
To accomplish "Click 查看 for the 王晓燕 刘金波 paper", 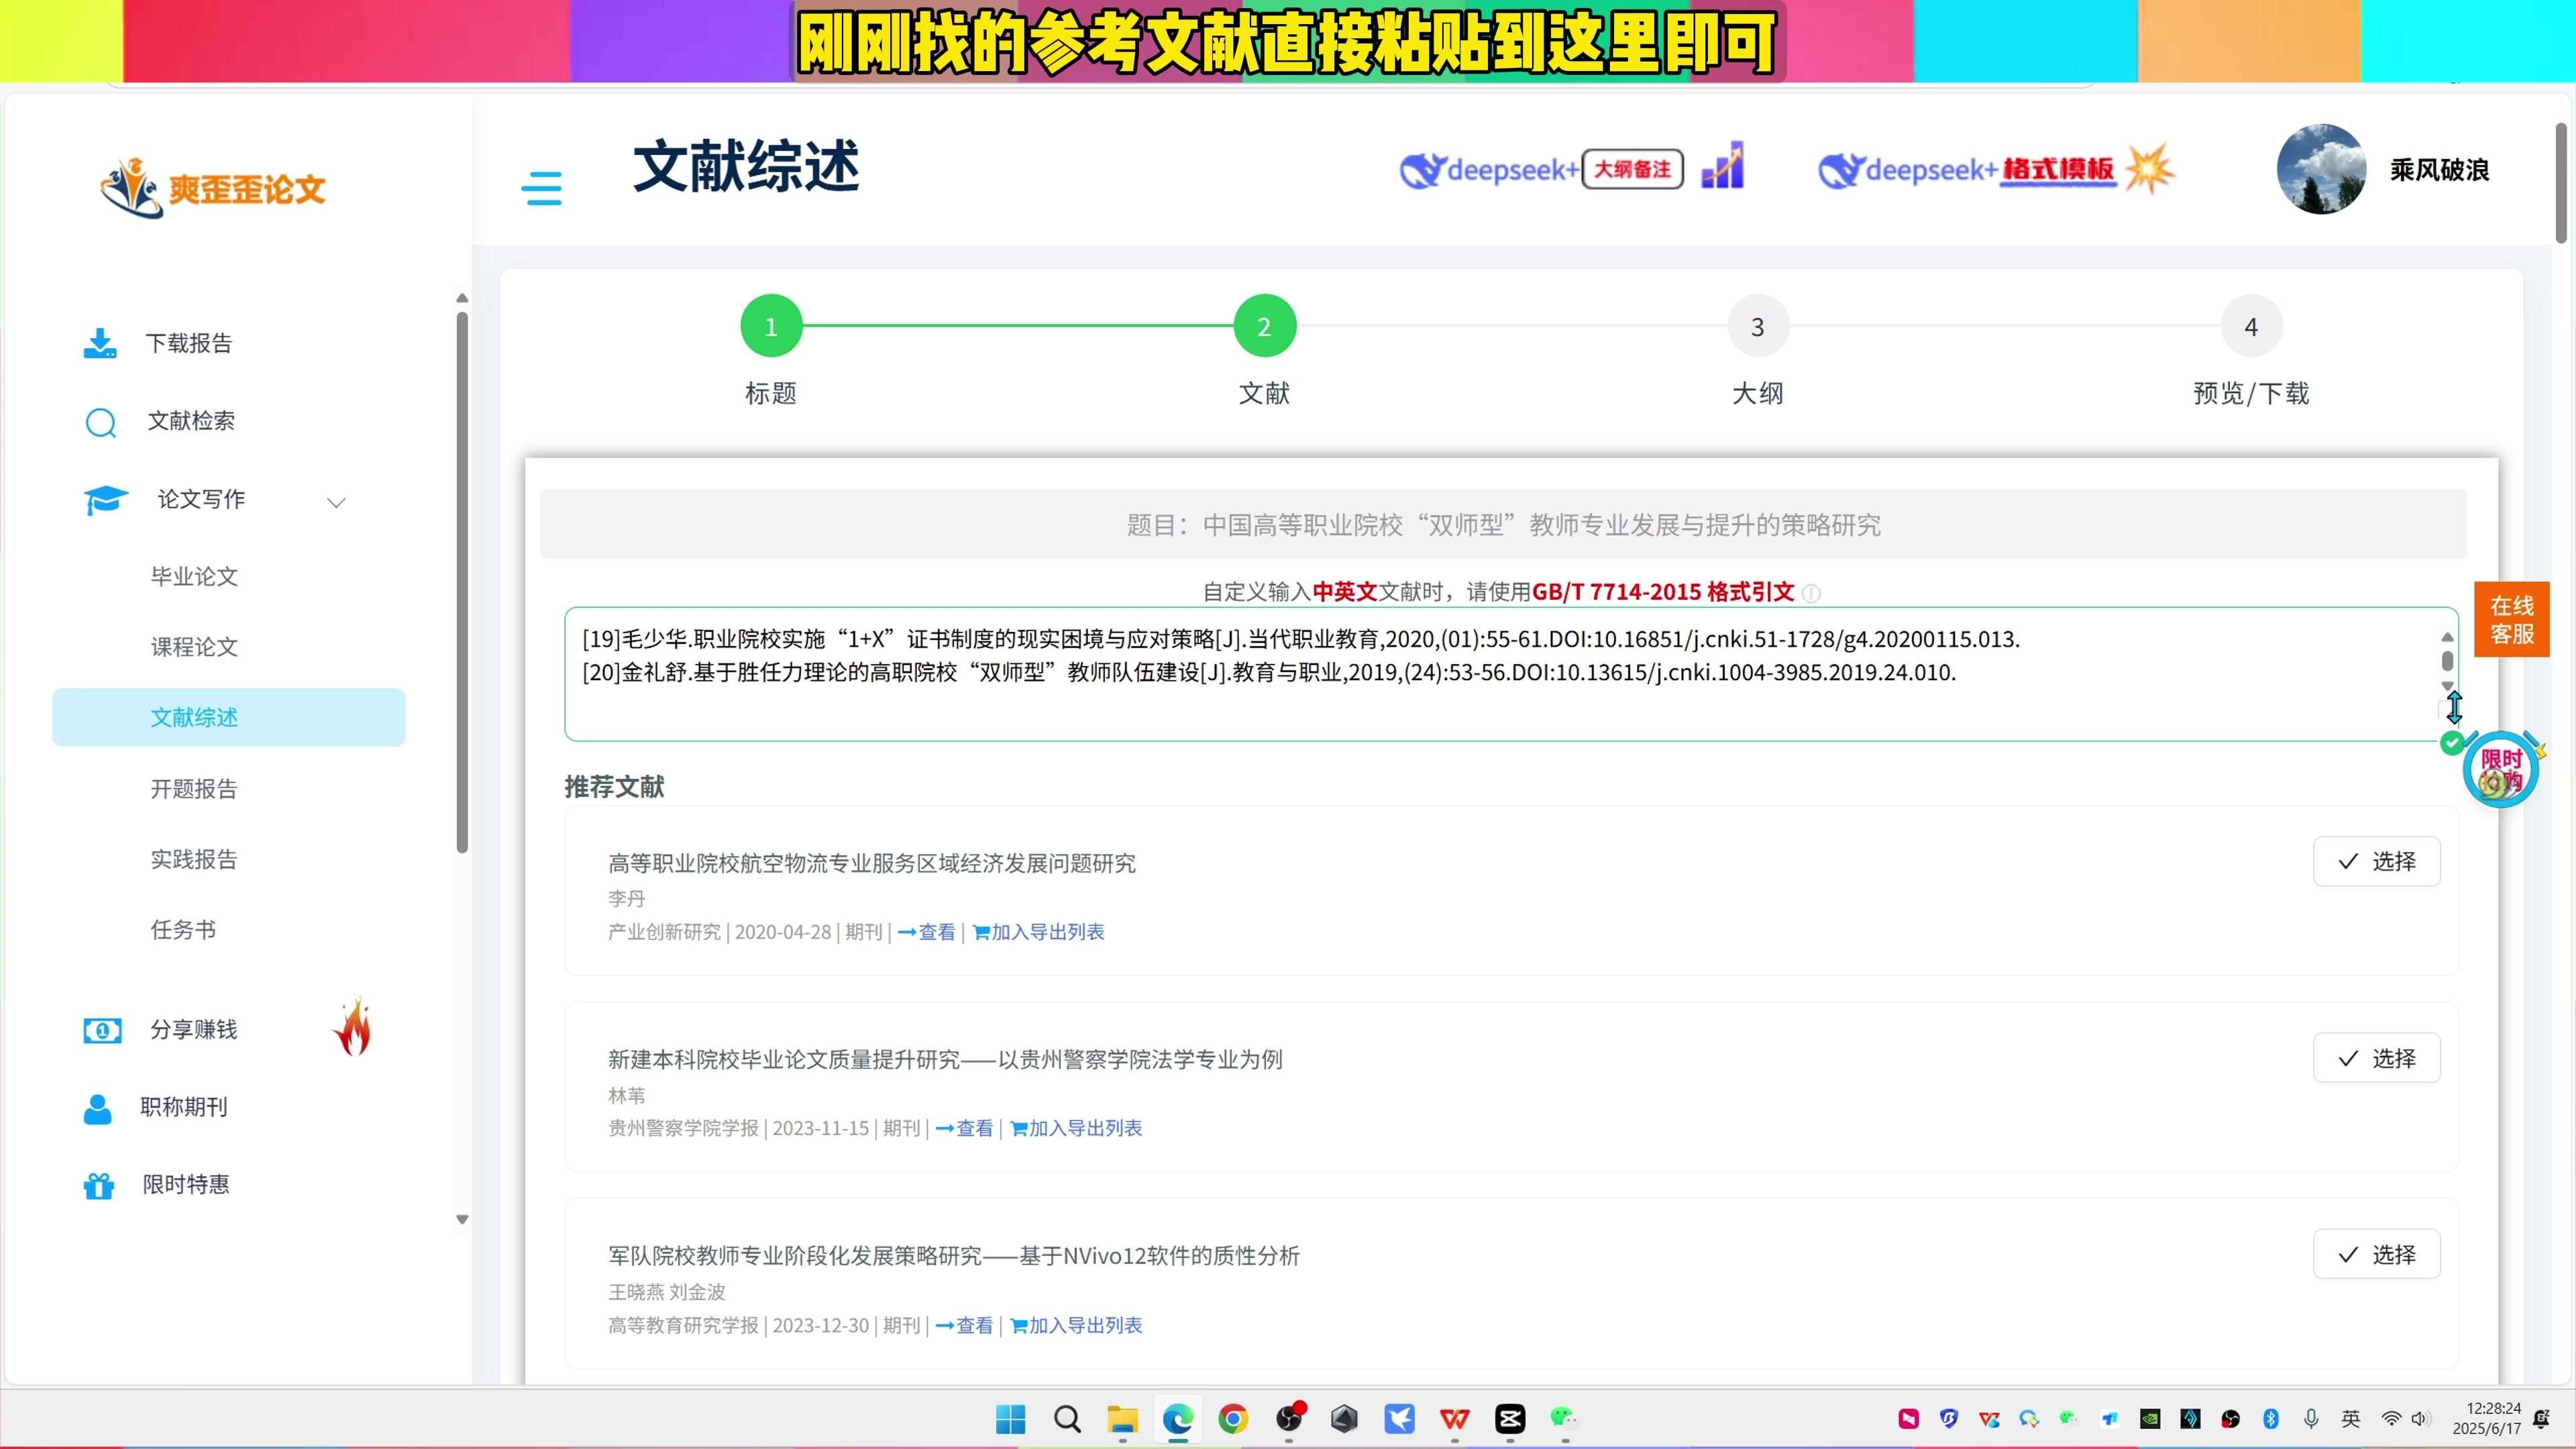I will [x=964, y=1325].
